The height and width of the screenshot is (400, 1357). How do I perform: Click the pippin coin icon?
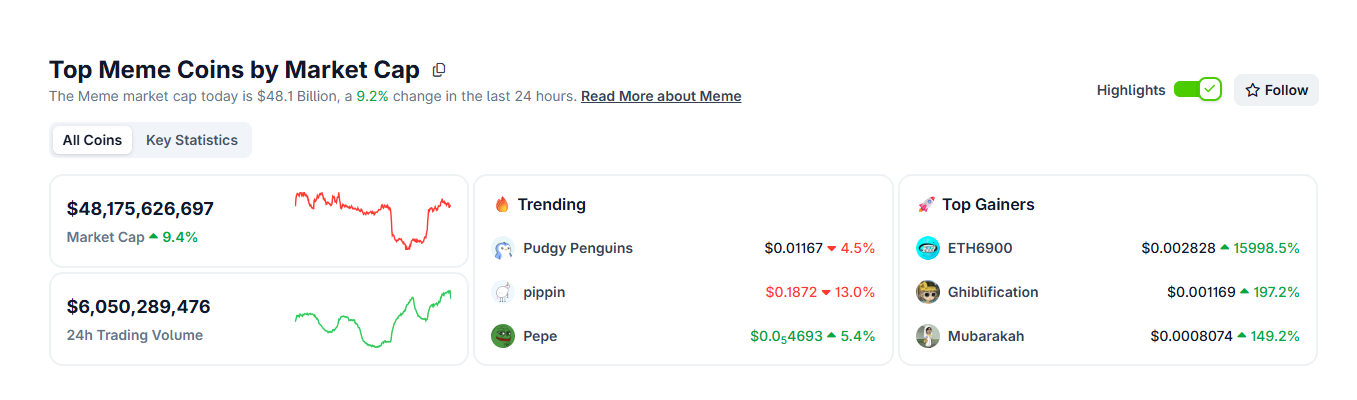[503, 292]
